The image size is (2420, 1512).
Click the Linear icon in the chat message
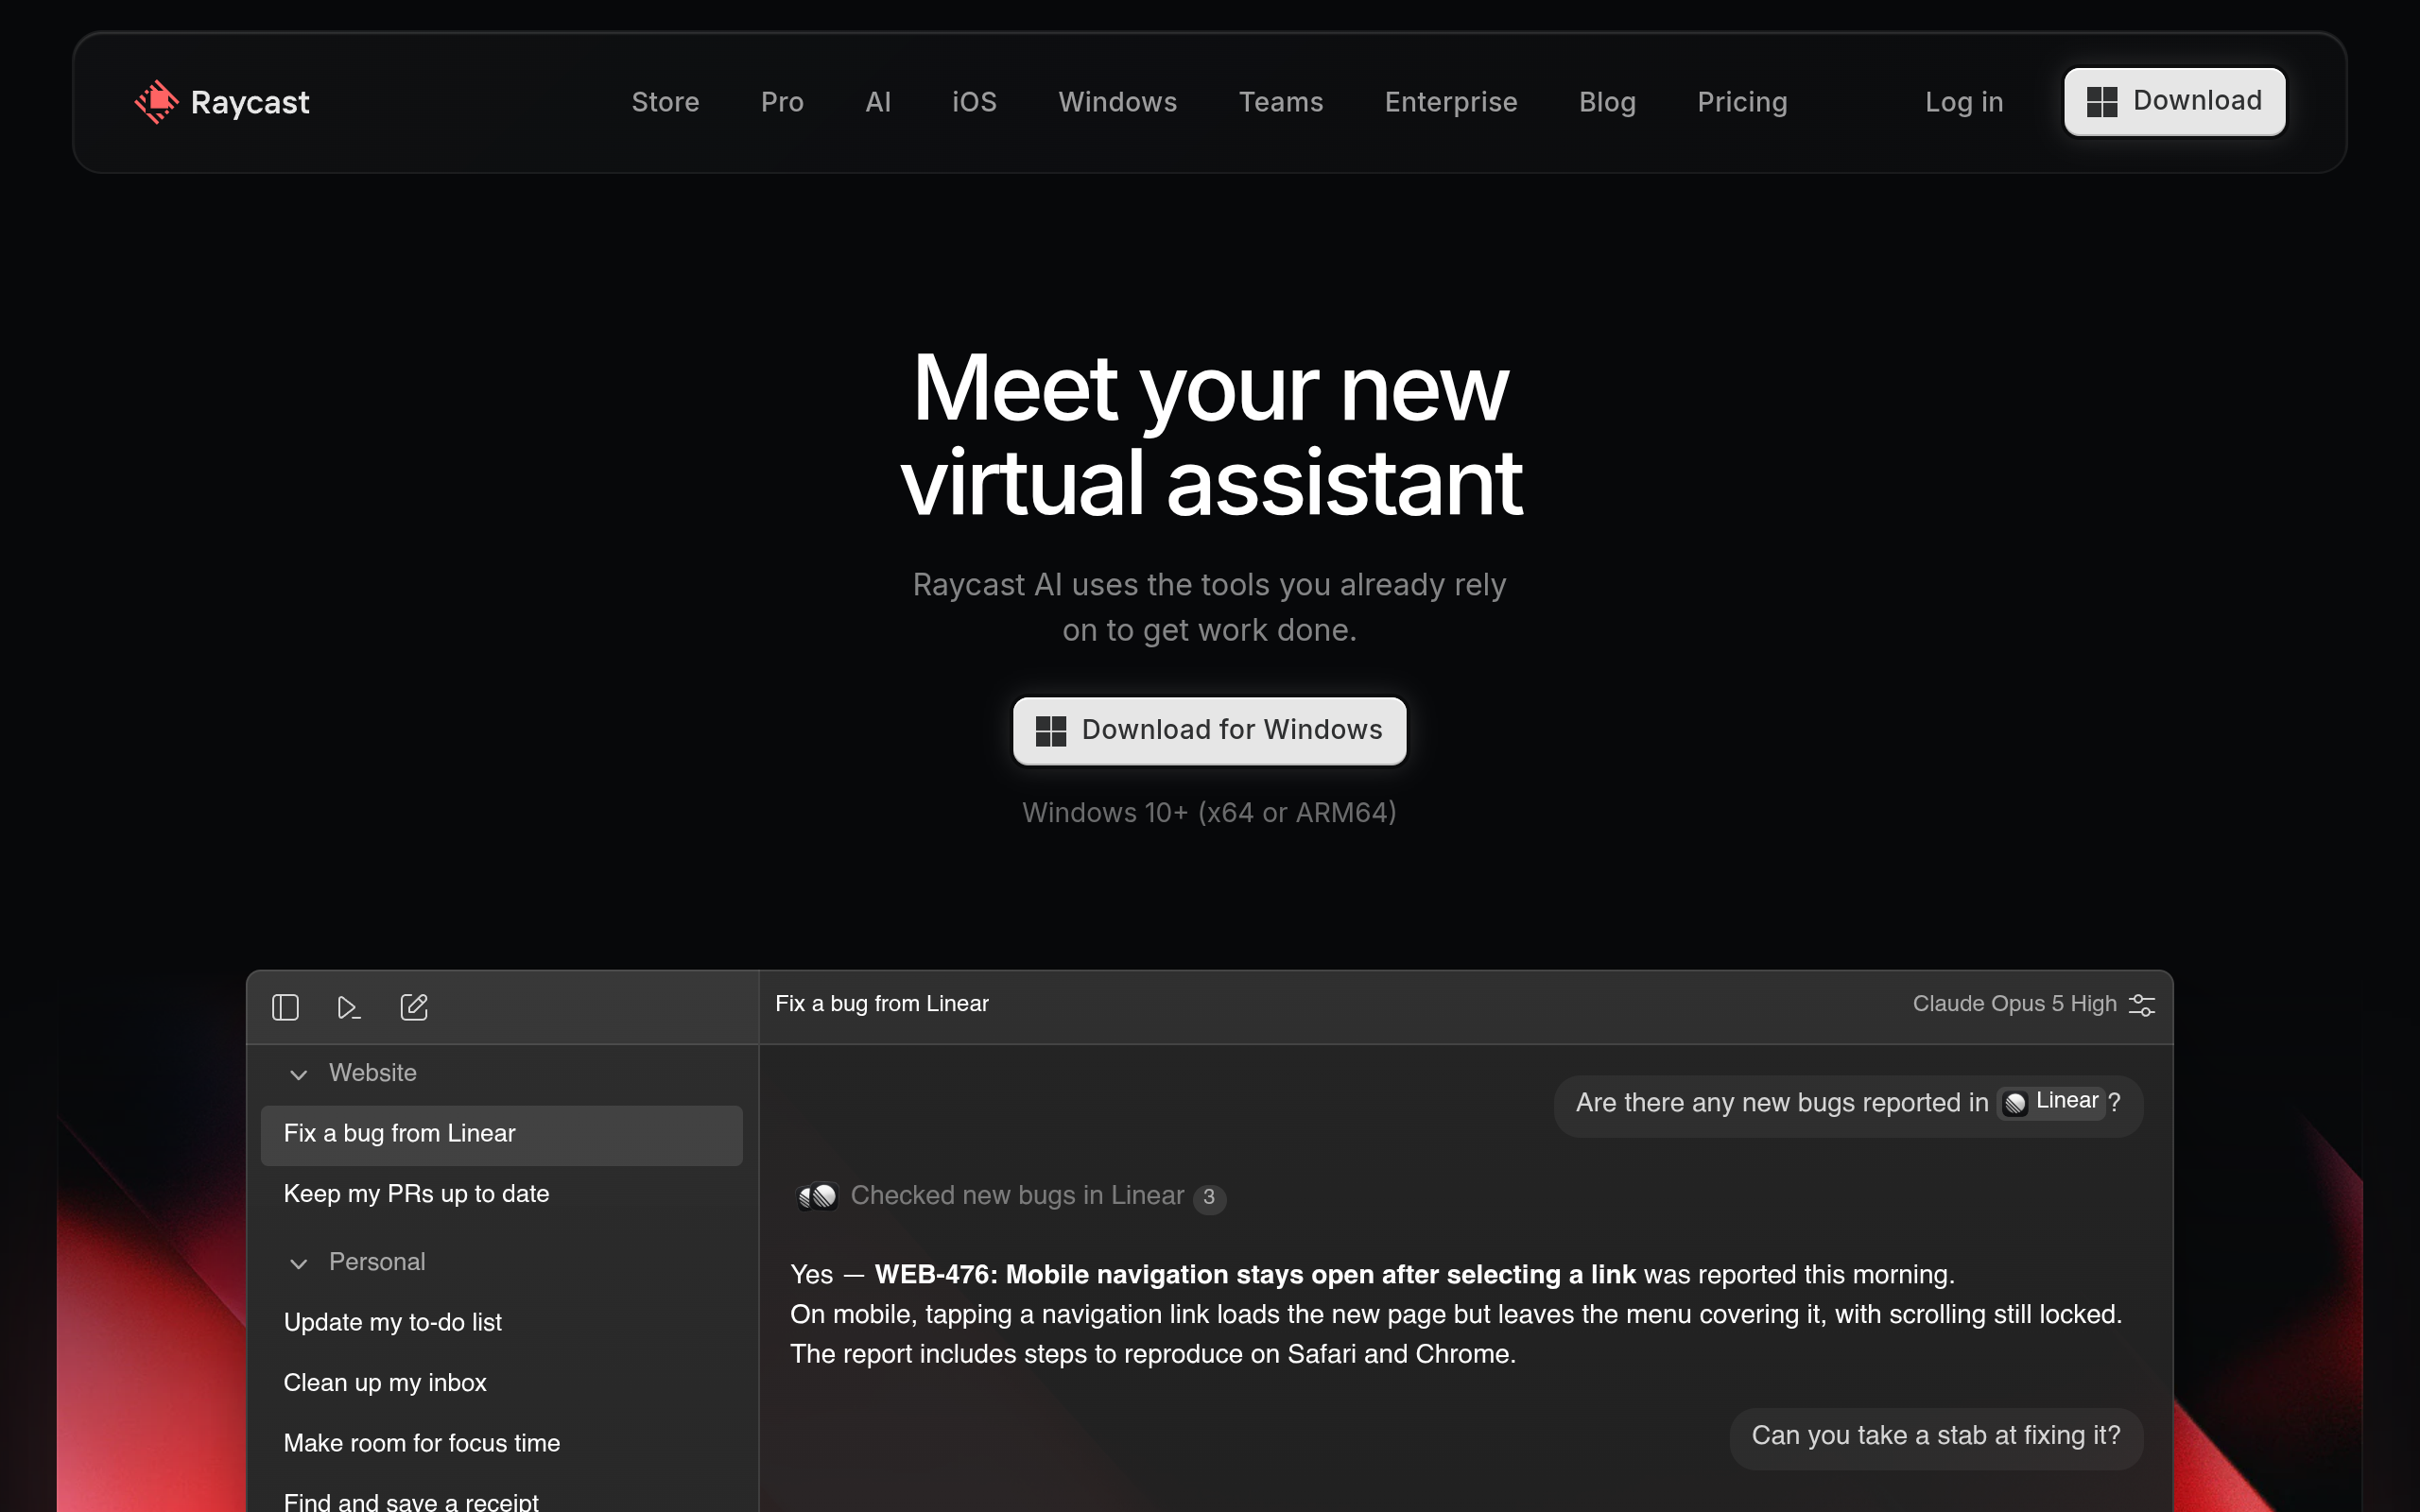[x=2015, y=1102]
